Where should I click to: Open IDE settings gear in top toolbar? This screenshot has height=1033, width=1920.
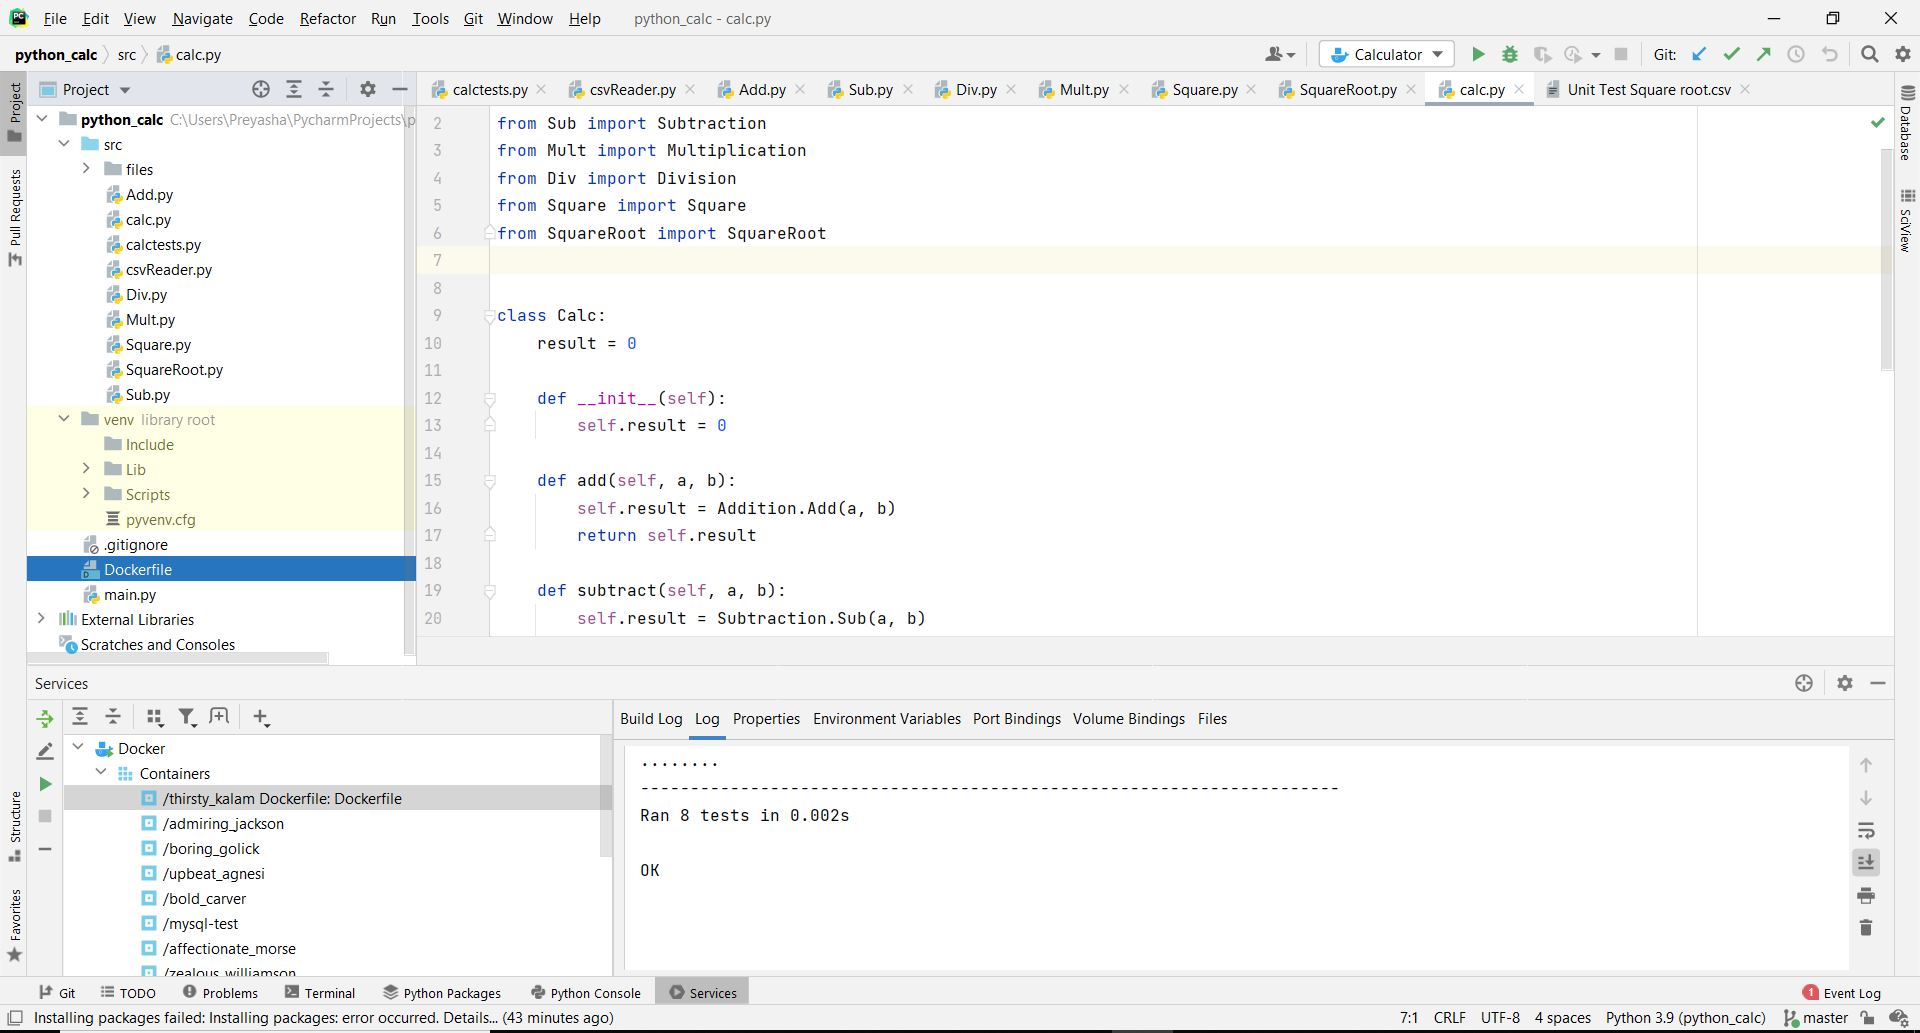[1903, 54]
